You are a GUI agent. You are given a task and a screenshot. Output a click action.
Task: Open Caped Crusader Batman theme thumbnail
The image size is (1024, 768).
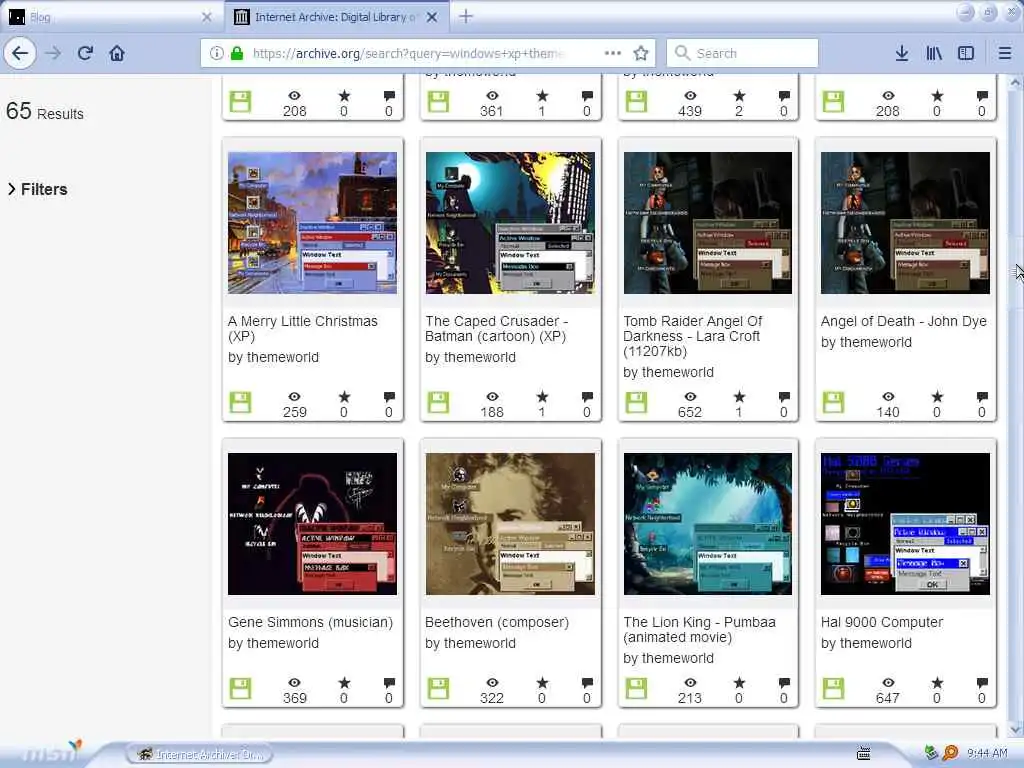point(510,223)
